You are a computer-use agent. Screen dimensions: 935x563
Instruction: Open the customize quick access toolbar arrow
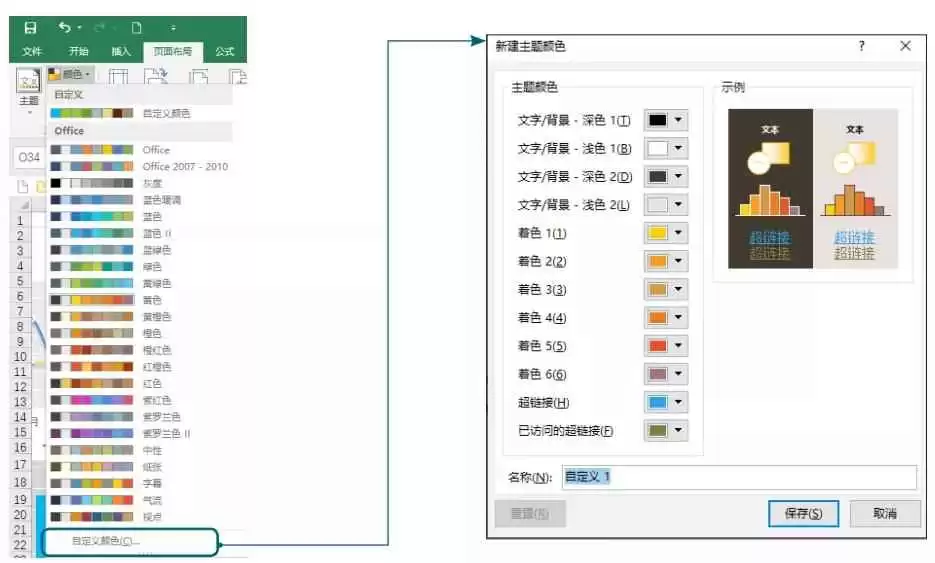tap(173, 28)
